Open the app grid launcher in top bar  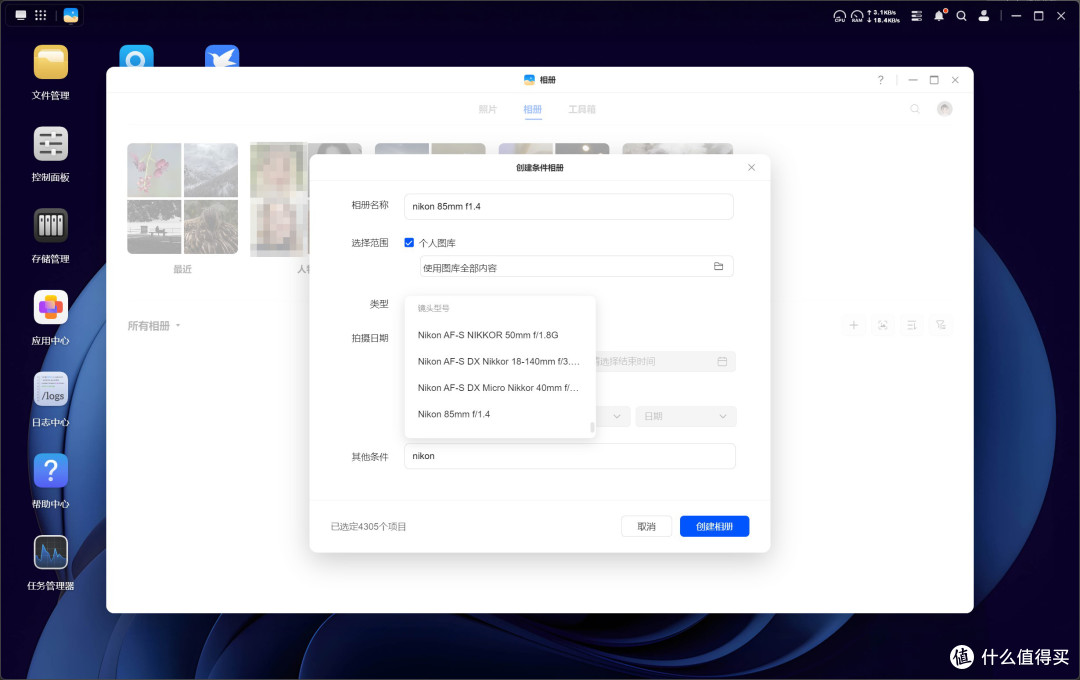point(41,15)
